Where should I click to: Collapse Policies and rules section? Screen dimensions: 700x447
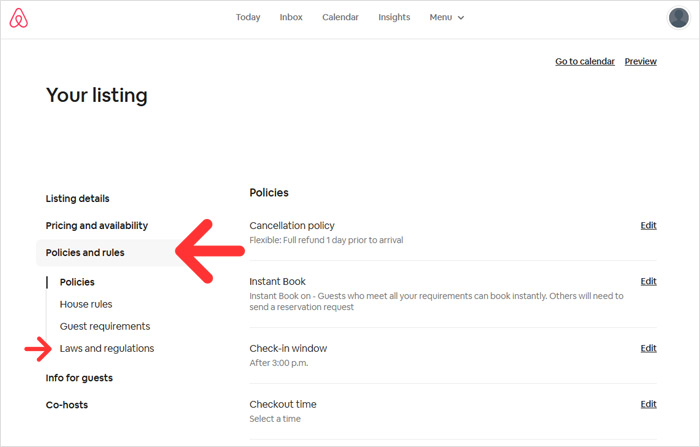tap(107, 253)
